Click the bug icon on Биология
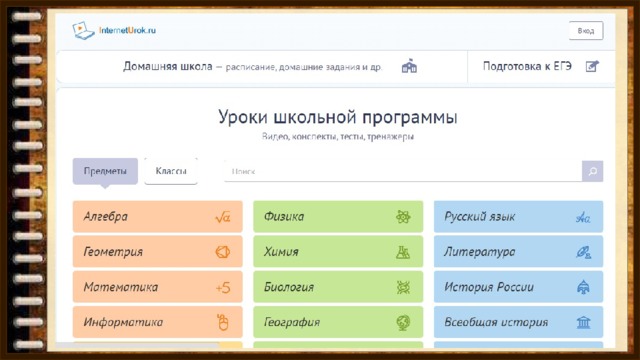Viewport: 640px width, 360px height. click(403, 287)
